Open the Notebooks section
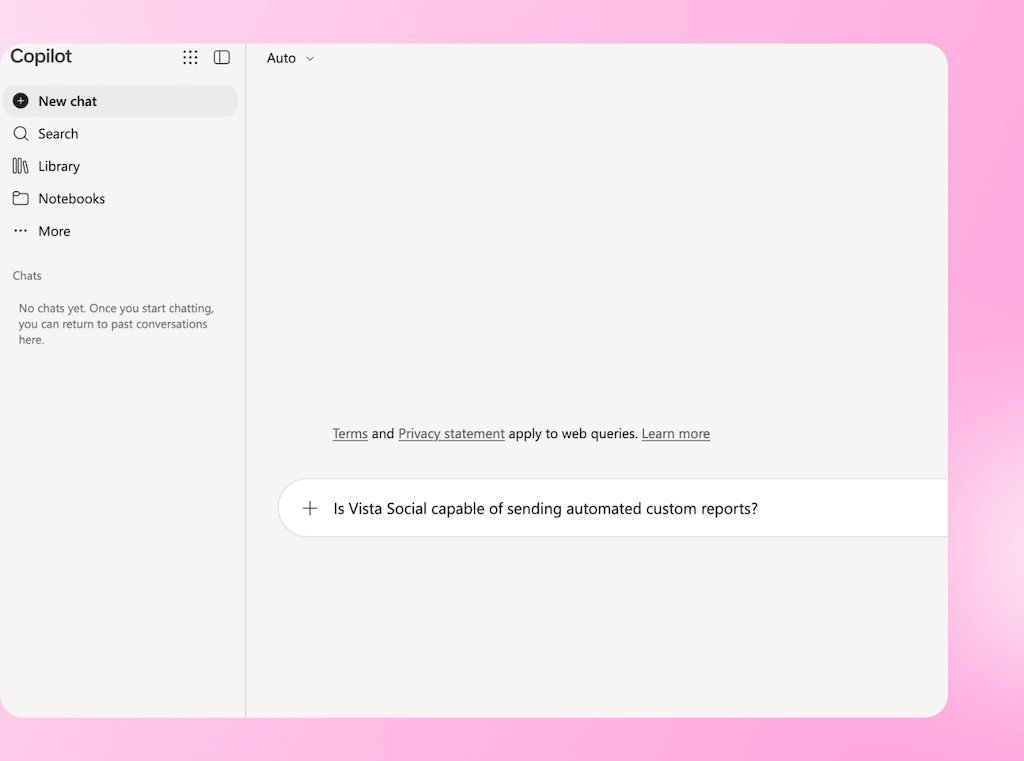Screen dimensions: 1024x761 [x=120, y=198]
